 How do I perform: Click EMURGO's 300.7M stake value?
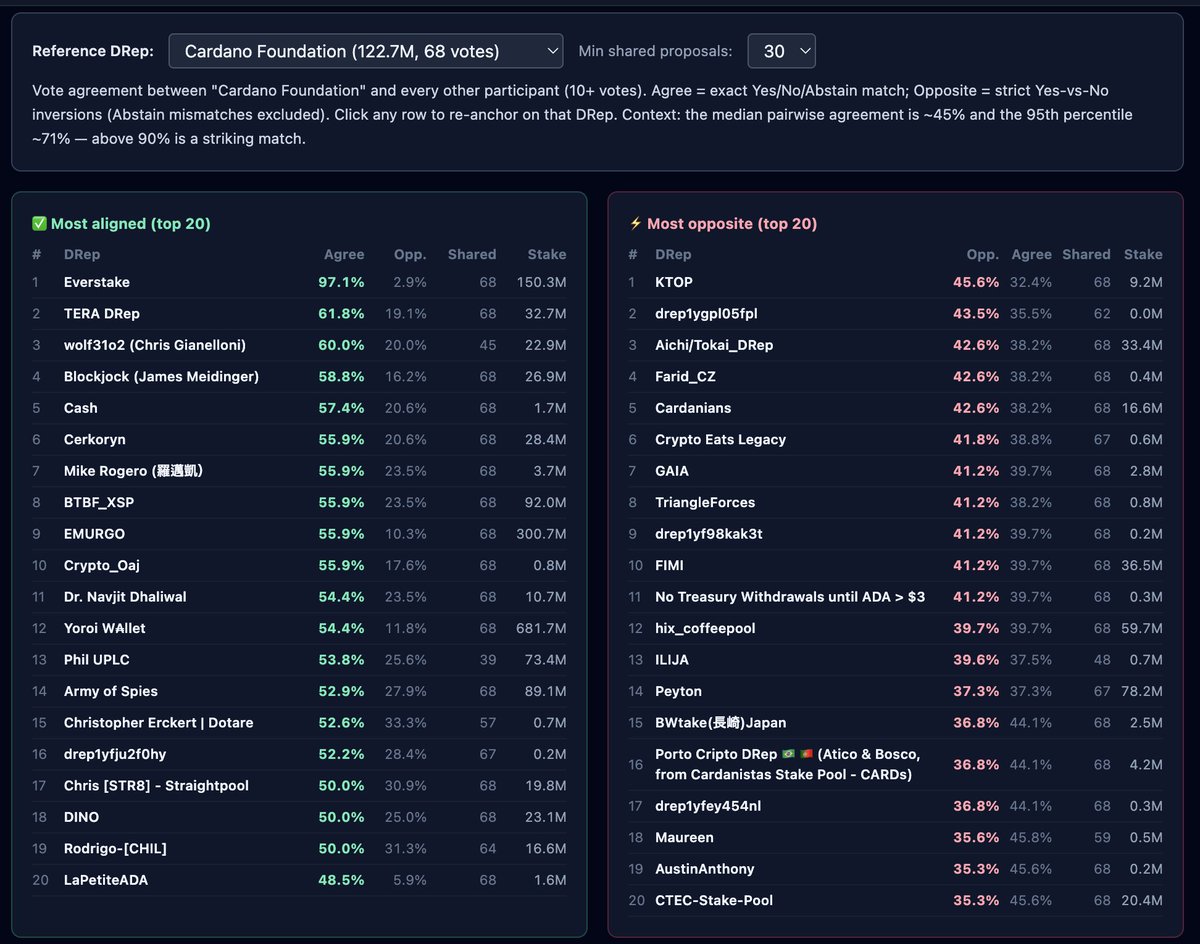[x=541, y=534]
